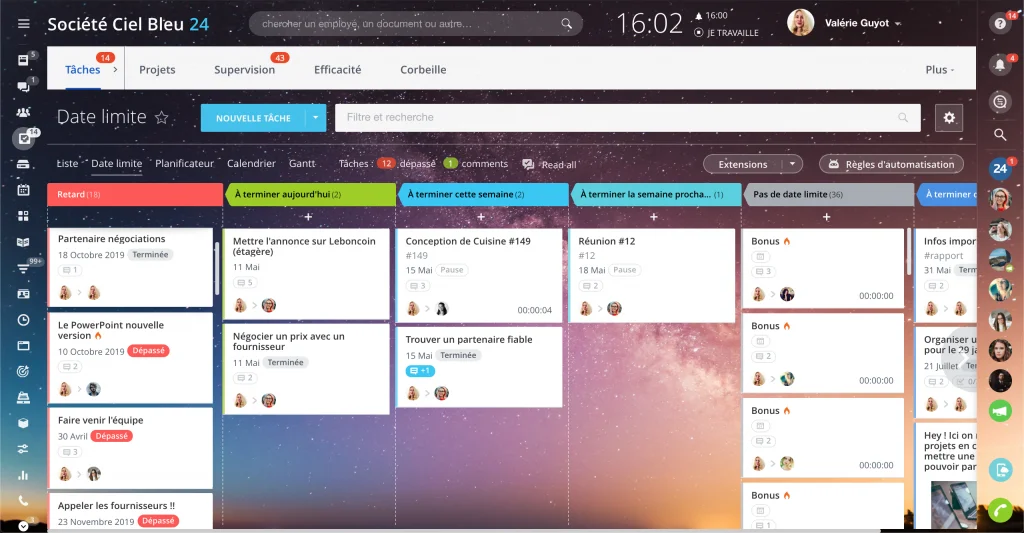Toggle the JE TRAVAILLE work status
The width and height of the screenshot is (1024, 533).
click(x=726, y=32)
